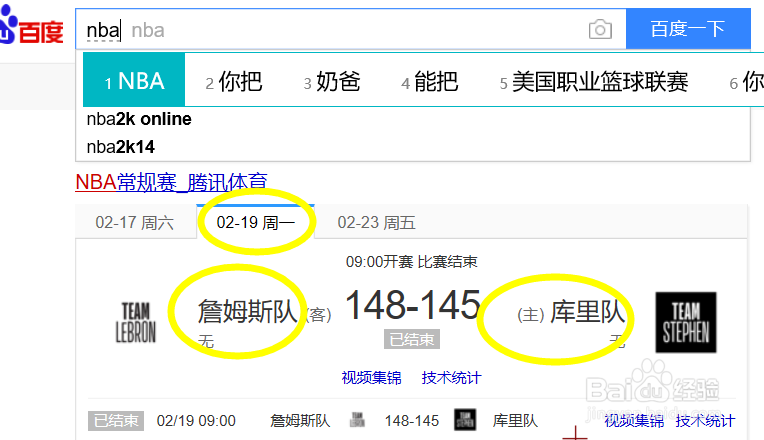Click the Baidu logo
This screenshot has height=440, width=764.
tap(31, 26)
